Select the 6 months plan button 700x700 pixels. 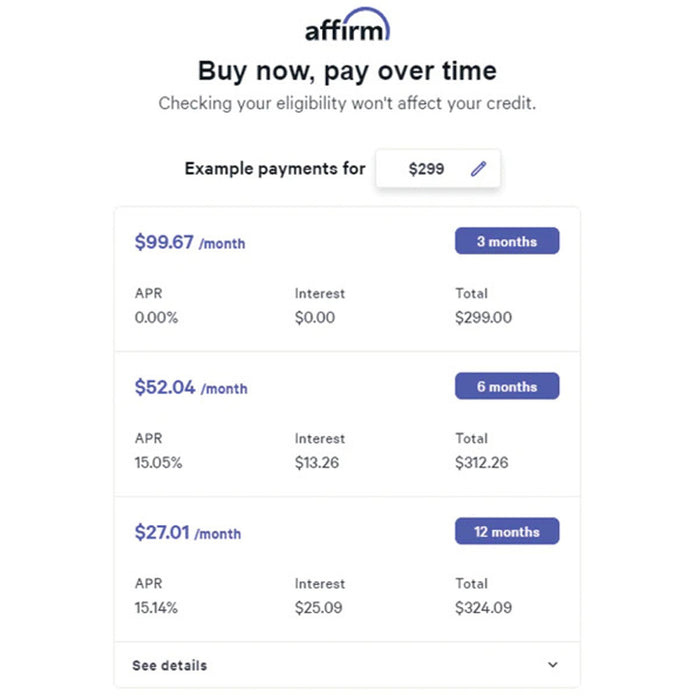[507, 386]
